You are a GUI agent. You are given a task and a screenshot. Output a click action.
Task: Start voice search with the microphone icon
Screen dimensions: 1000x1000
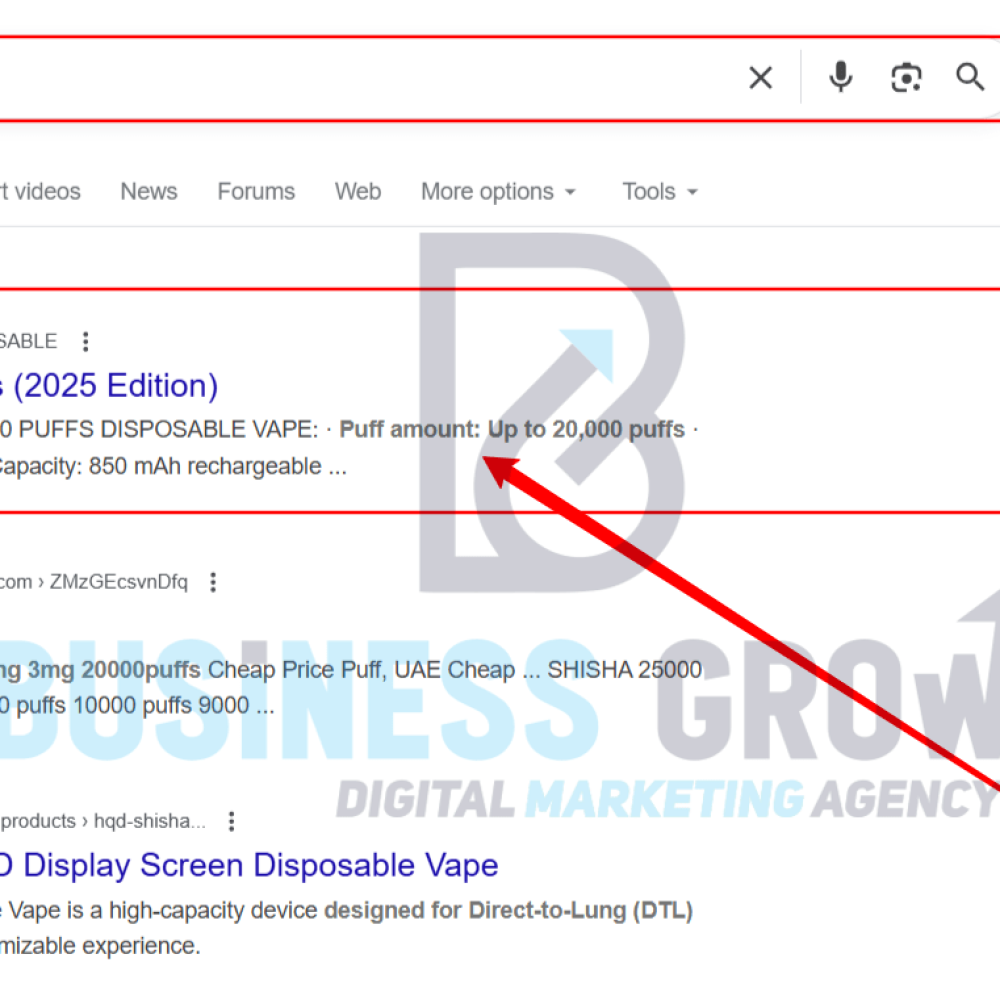[841, 77]
